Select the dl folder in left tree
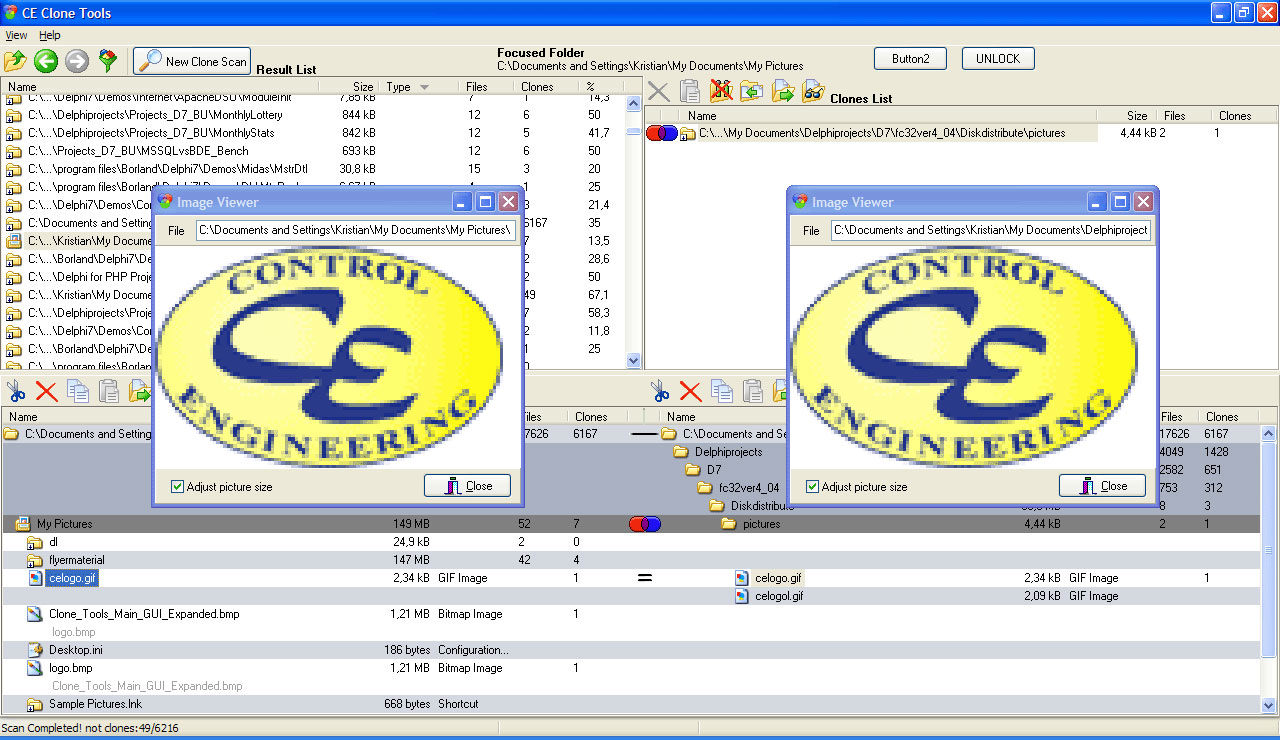 tap(53, 542)
